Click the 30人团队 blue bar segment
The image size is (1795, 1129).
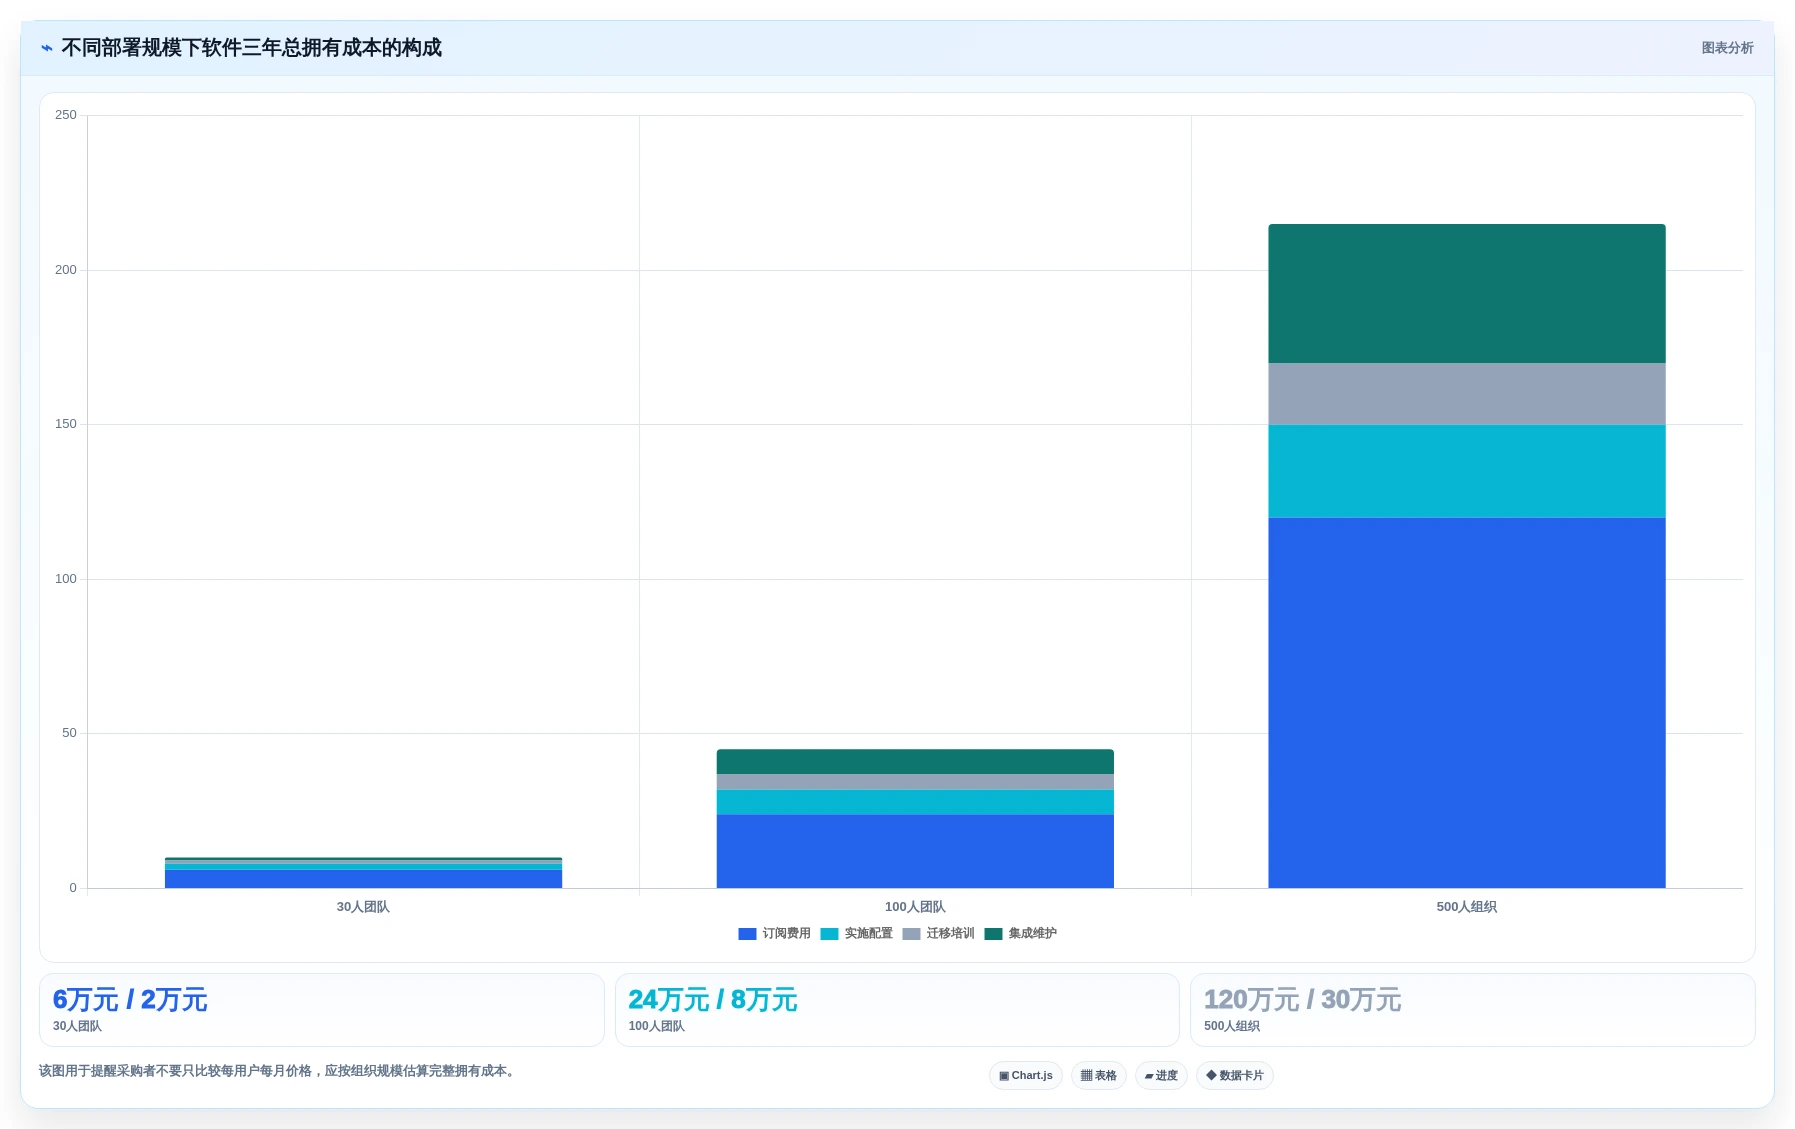[x=363, y=879]
